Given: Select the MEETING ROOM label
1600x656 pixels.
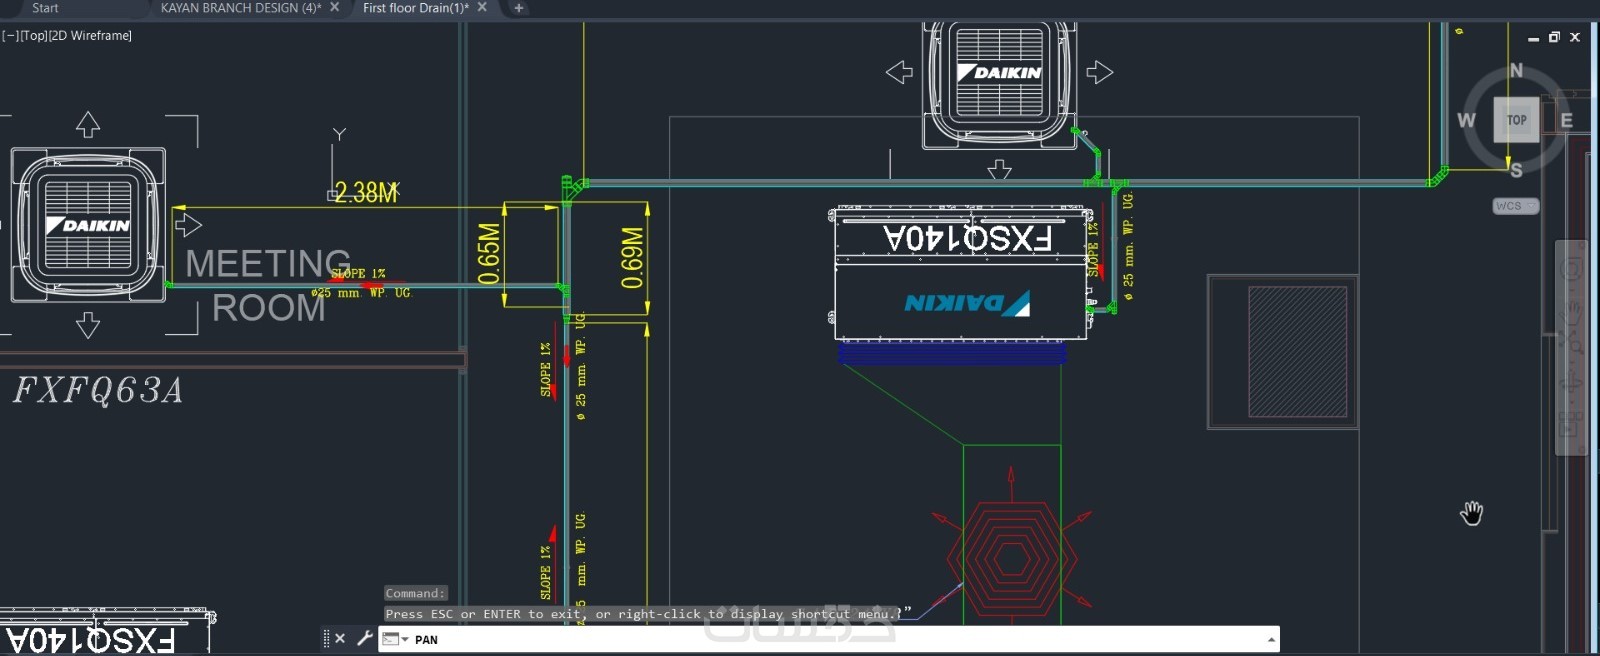Looking at the screenshot, I should (x=268, y=286).
